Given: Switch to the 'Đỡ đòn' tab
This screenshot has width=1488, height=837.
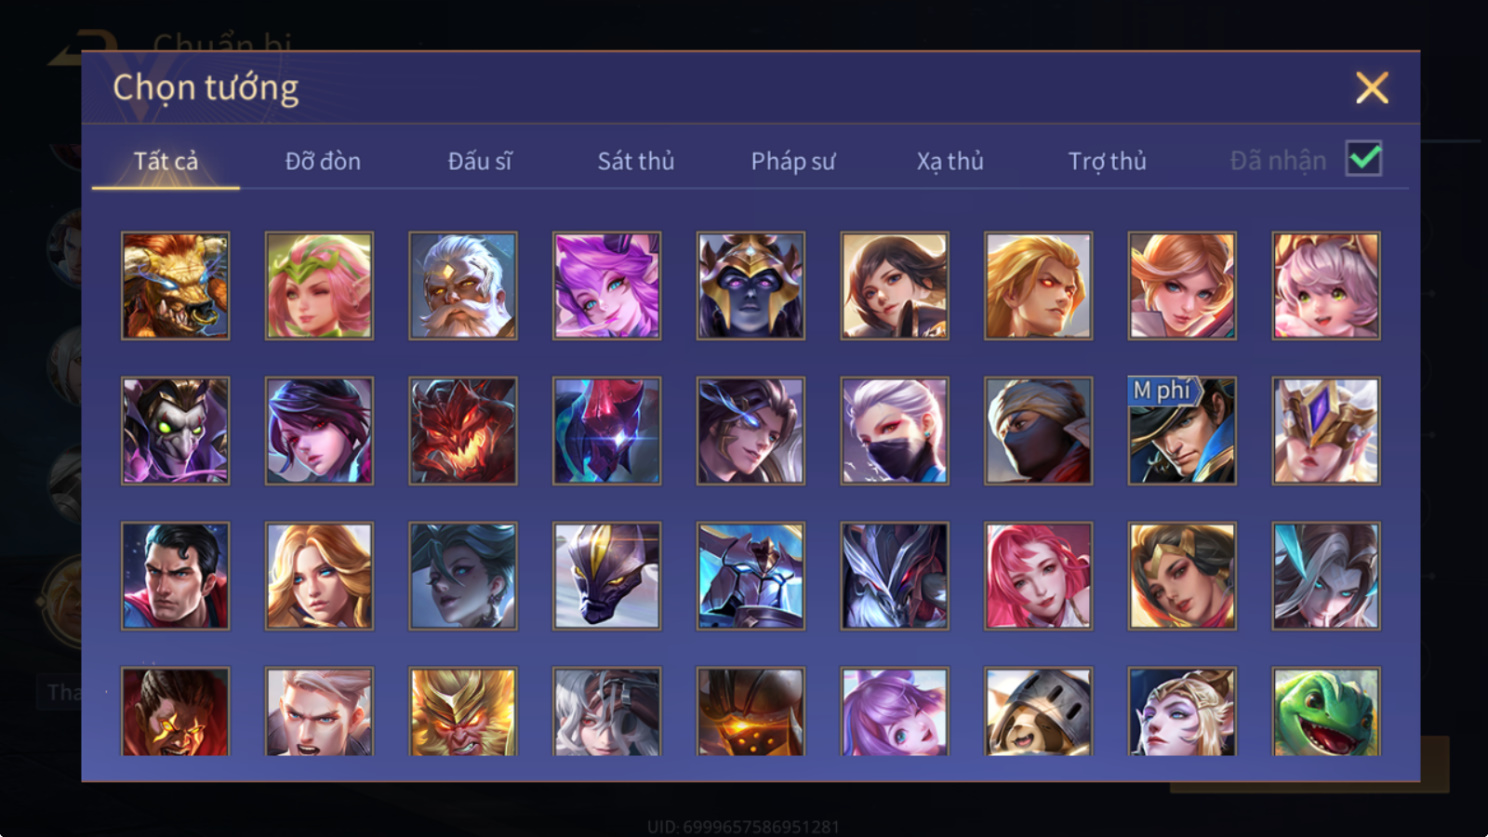Looking at the screenshot, I should (323, 161).
